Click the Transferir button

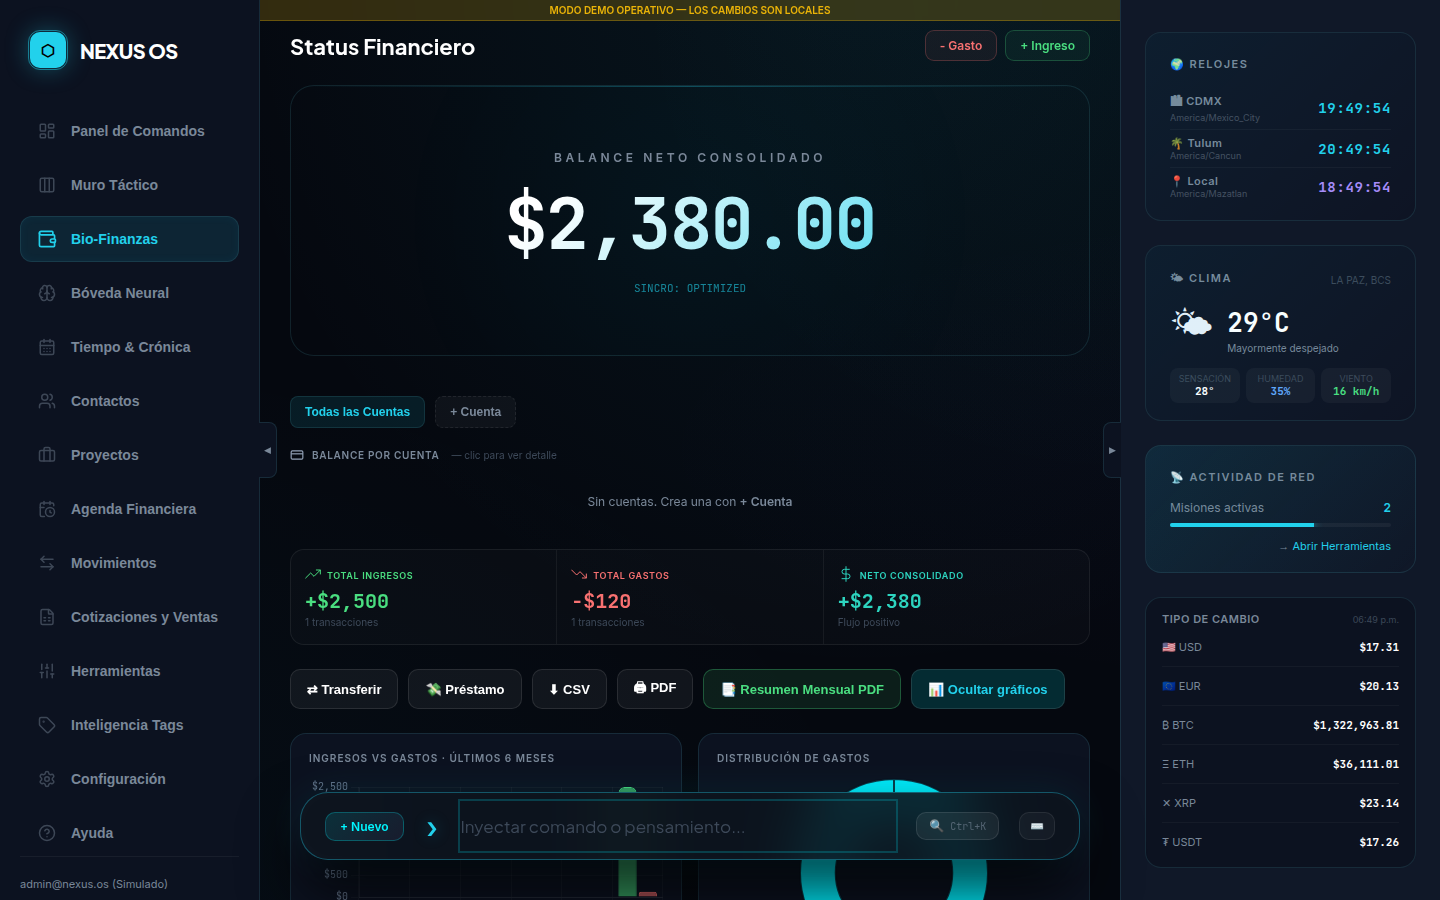[344, 689]
